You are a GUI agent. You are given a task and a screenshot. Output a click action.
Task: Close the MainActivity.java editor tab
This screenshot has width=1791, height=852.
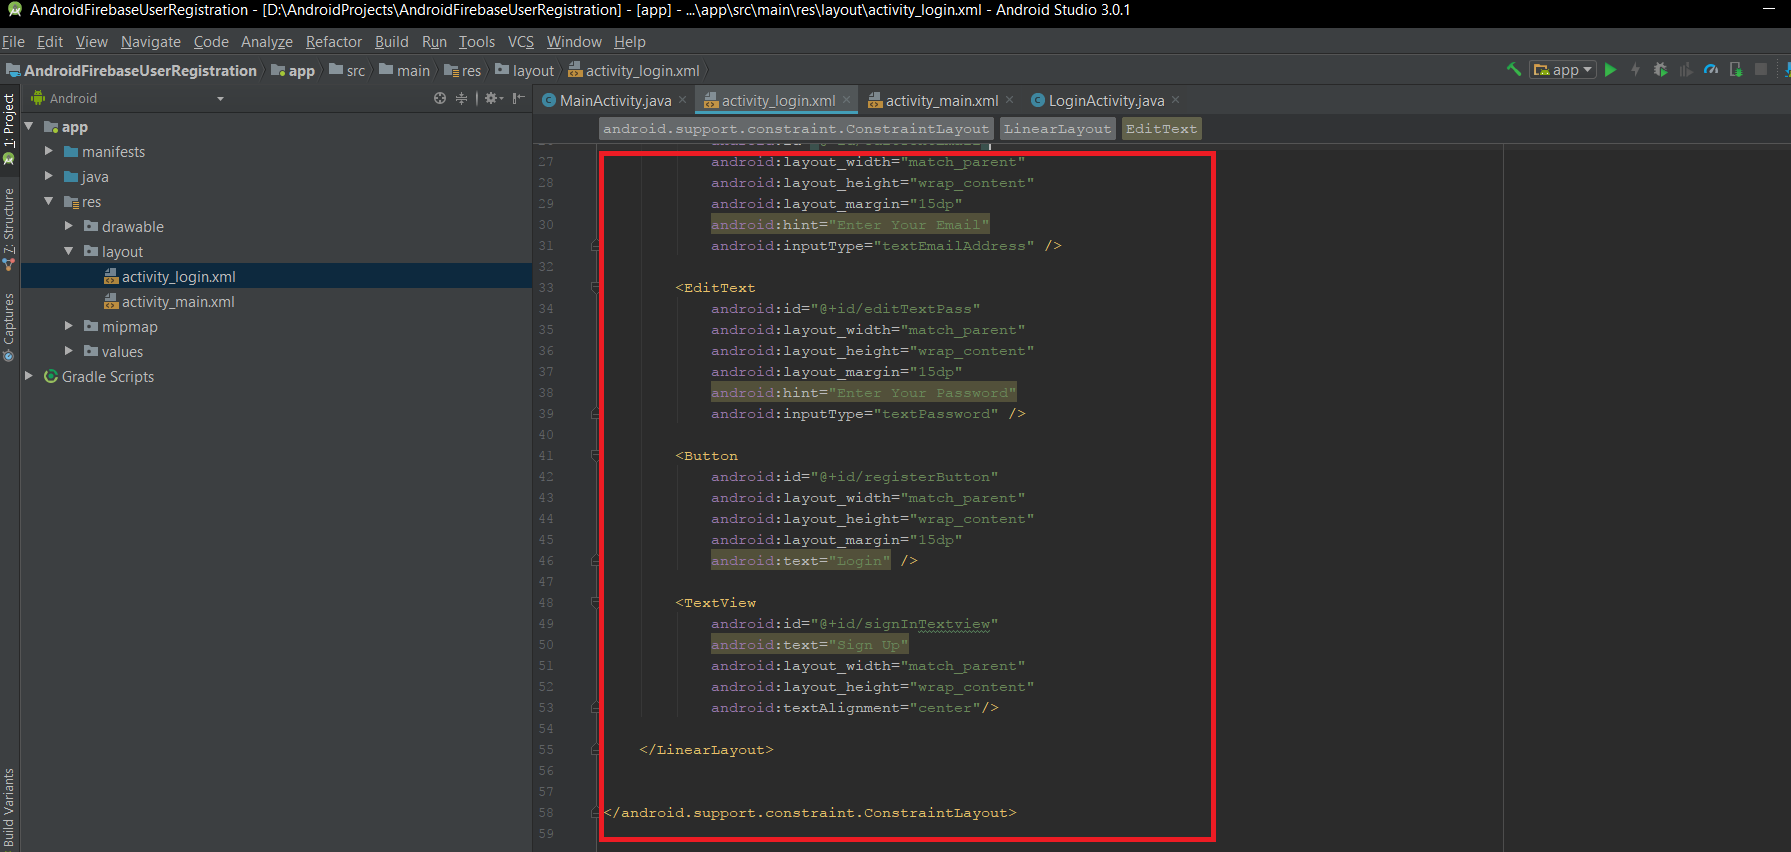pyautogui.click(x=683, y=100)
